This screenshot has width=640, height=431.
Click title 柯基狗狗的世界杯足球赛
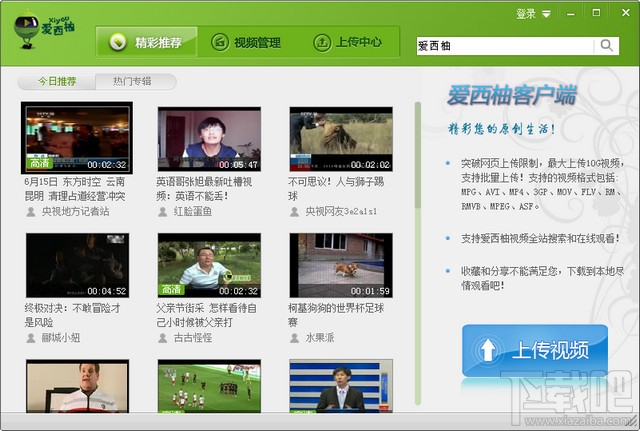(x=336, y=315)
